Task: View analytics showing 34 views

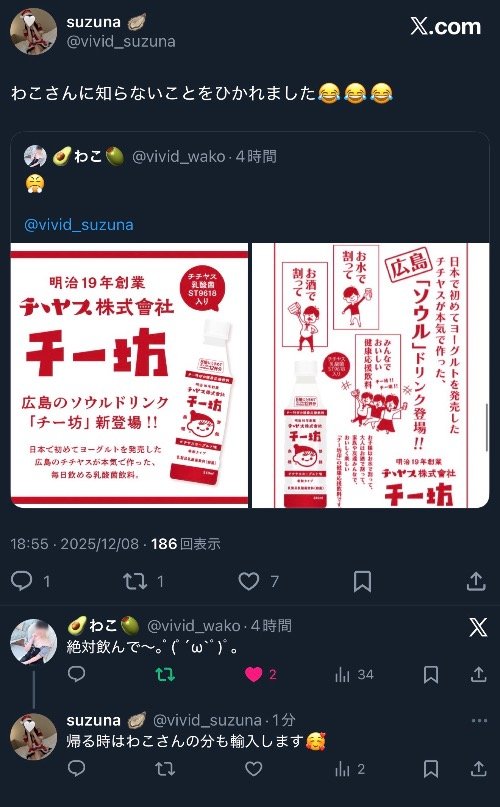Action: point(354,675)
